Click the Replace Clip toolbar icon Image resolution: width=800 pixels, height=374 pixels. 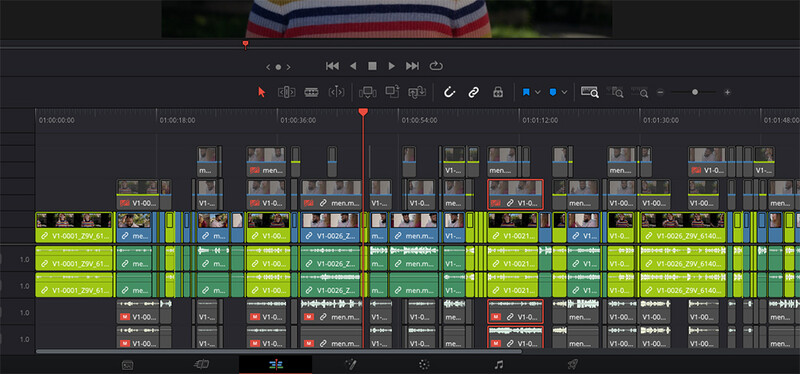point(417,92)
